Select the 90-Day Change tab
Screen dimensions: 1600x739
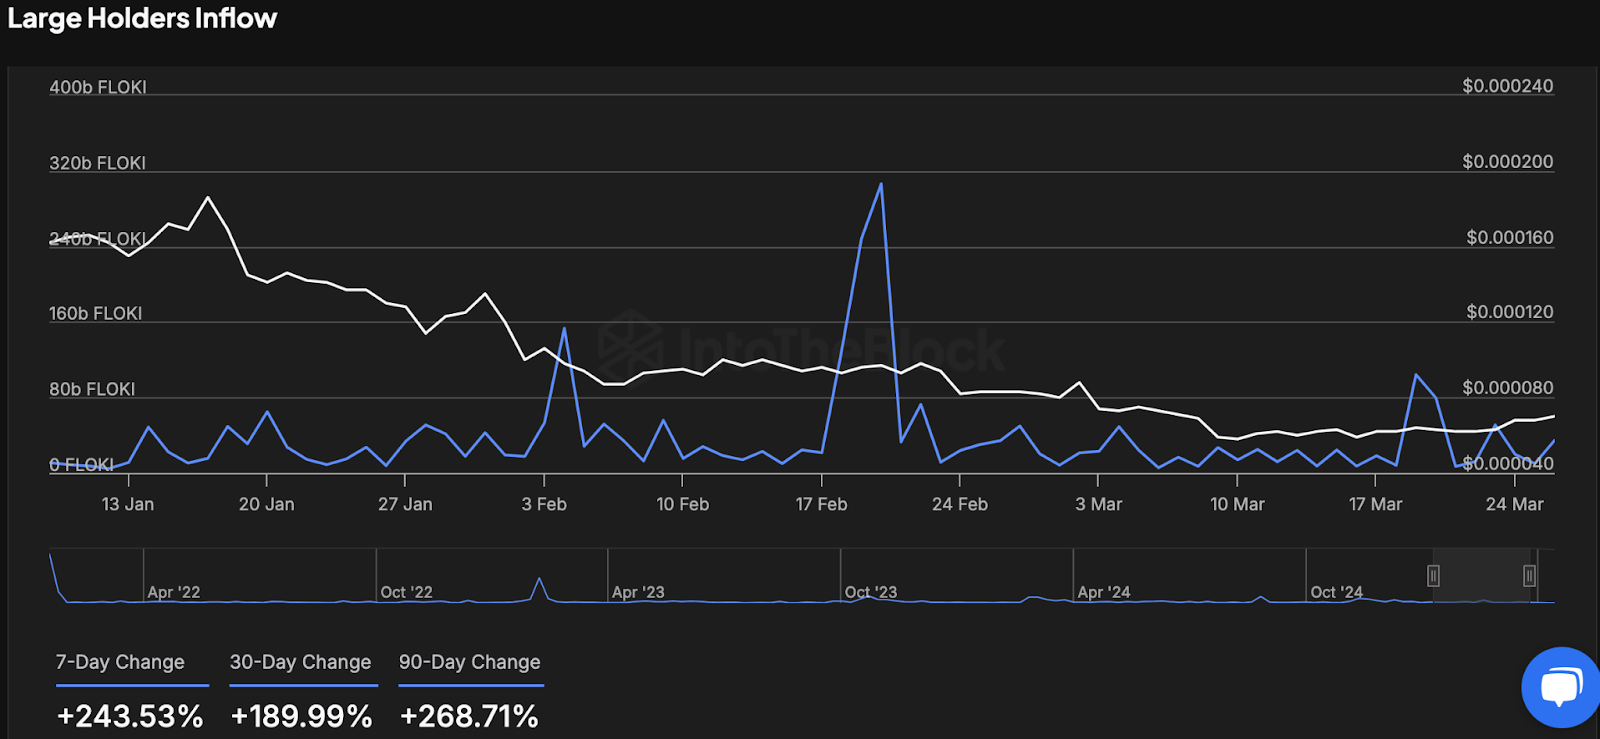point(469,662)
